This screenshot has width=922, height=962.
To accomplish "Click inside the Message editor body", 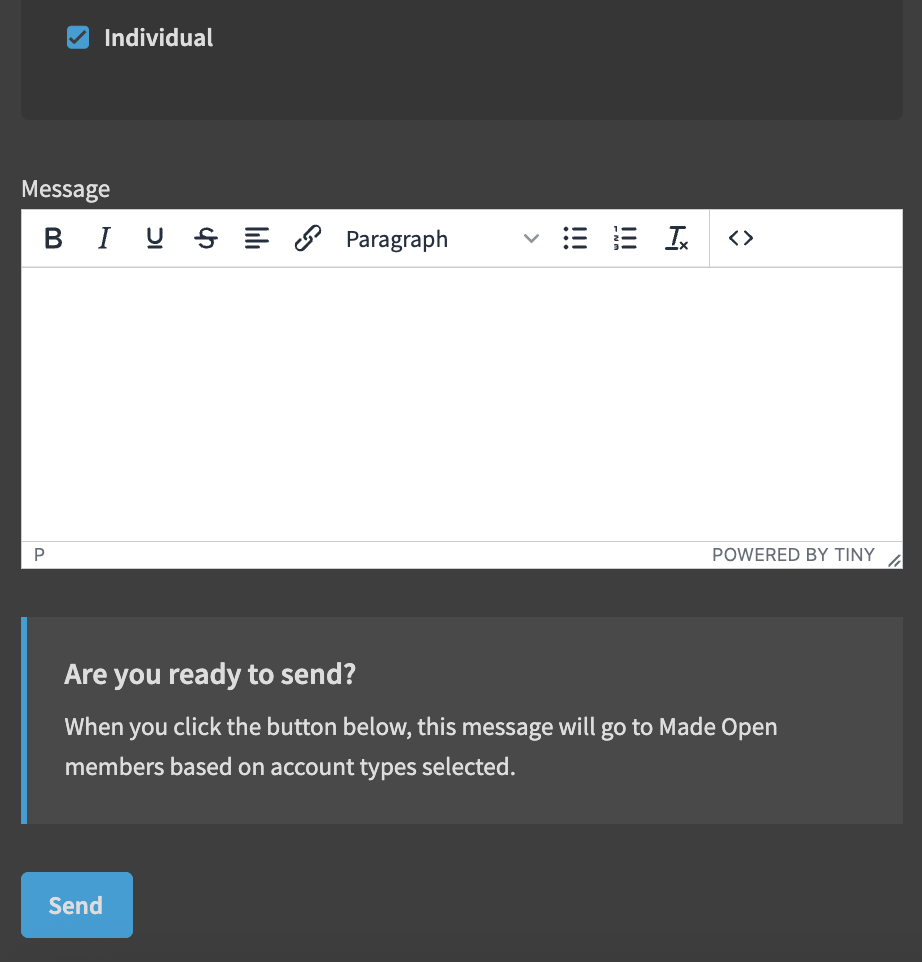I will (x=461, y=403).
